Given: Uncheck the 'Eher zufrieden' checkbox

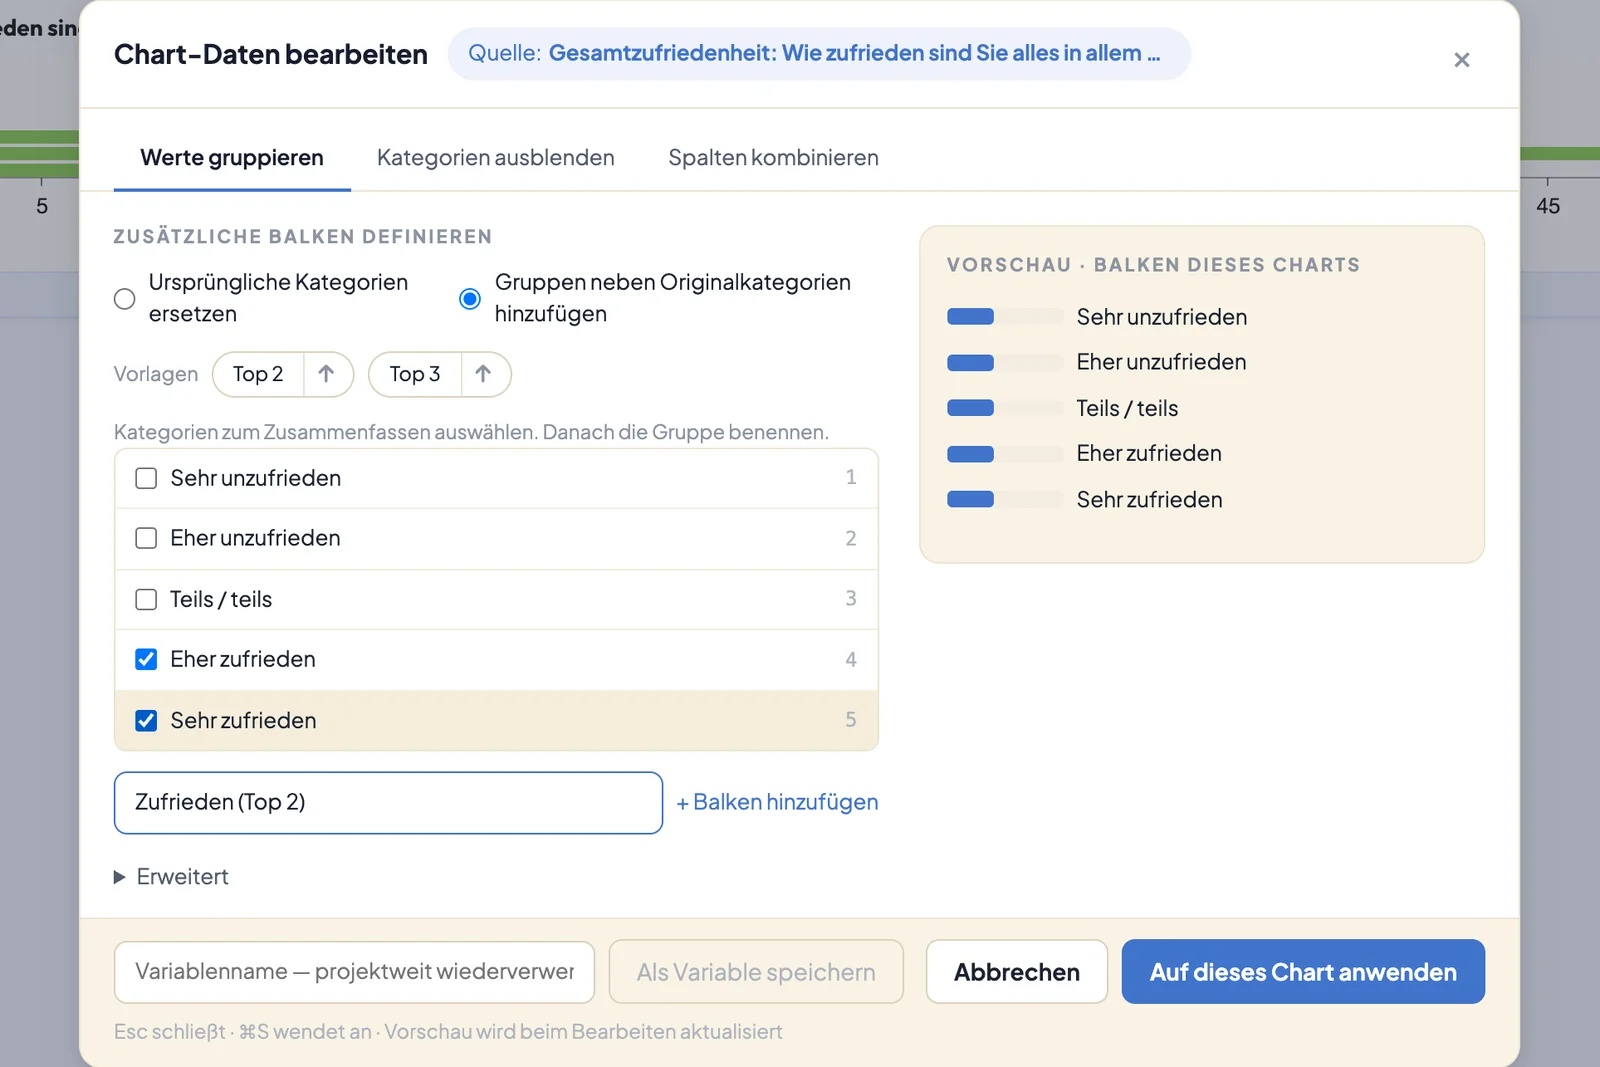Looking at the screenshot, I should (146, 659).
